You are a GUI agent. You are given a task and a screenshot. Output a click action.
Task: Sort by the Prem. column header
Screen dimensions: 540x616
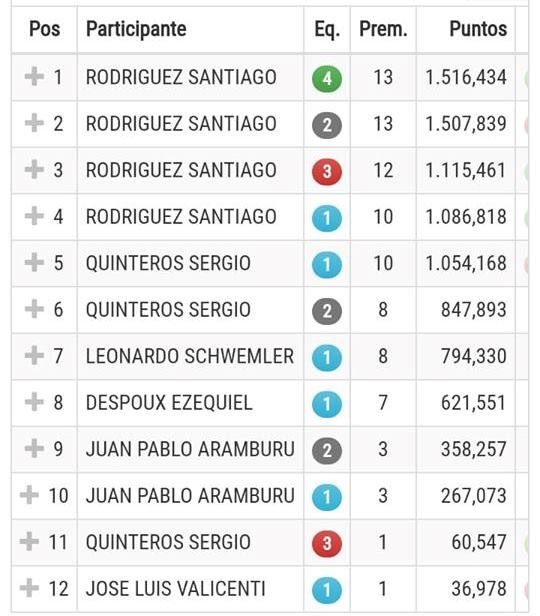[x=383, y=29]
